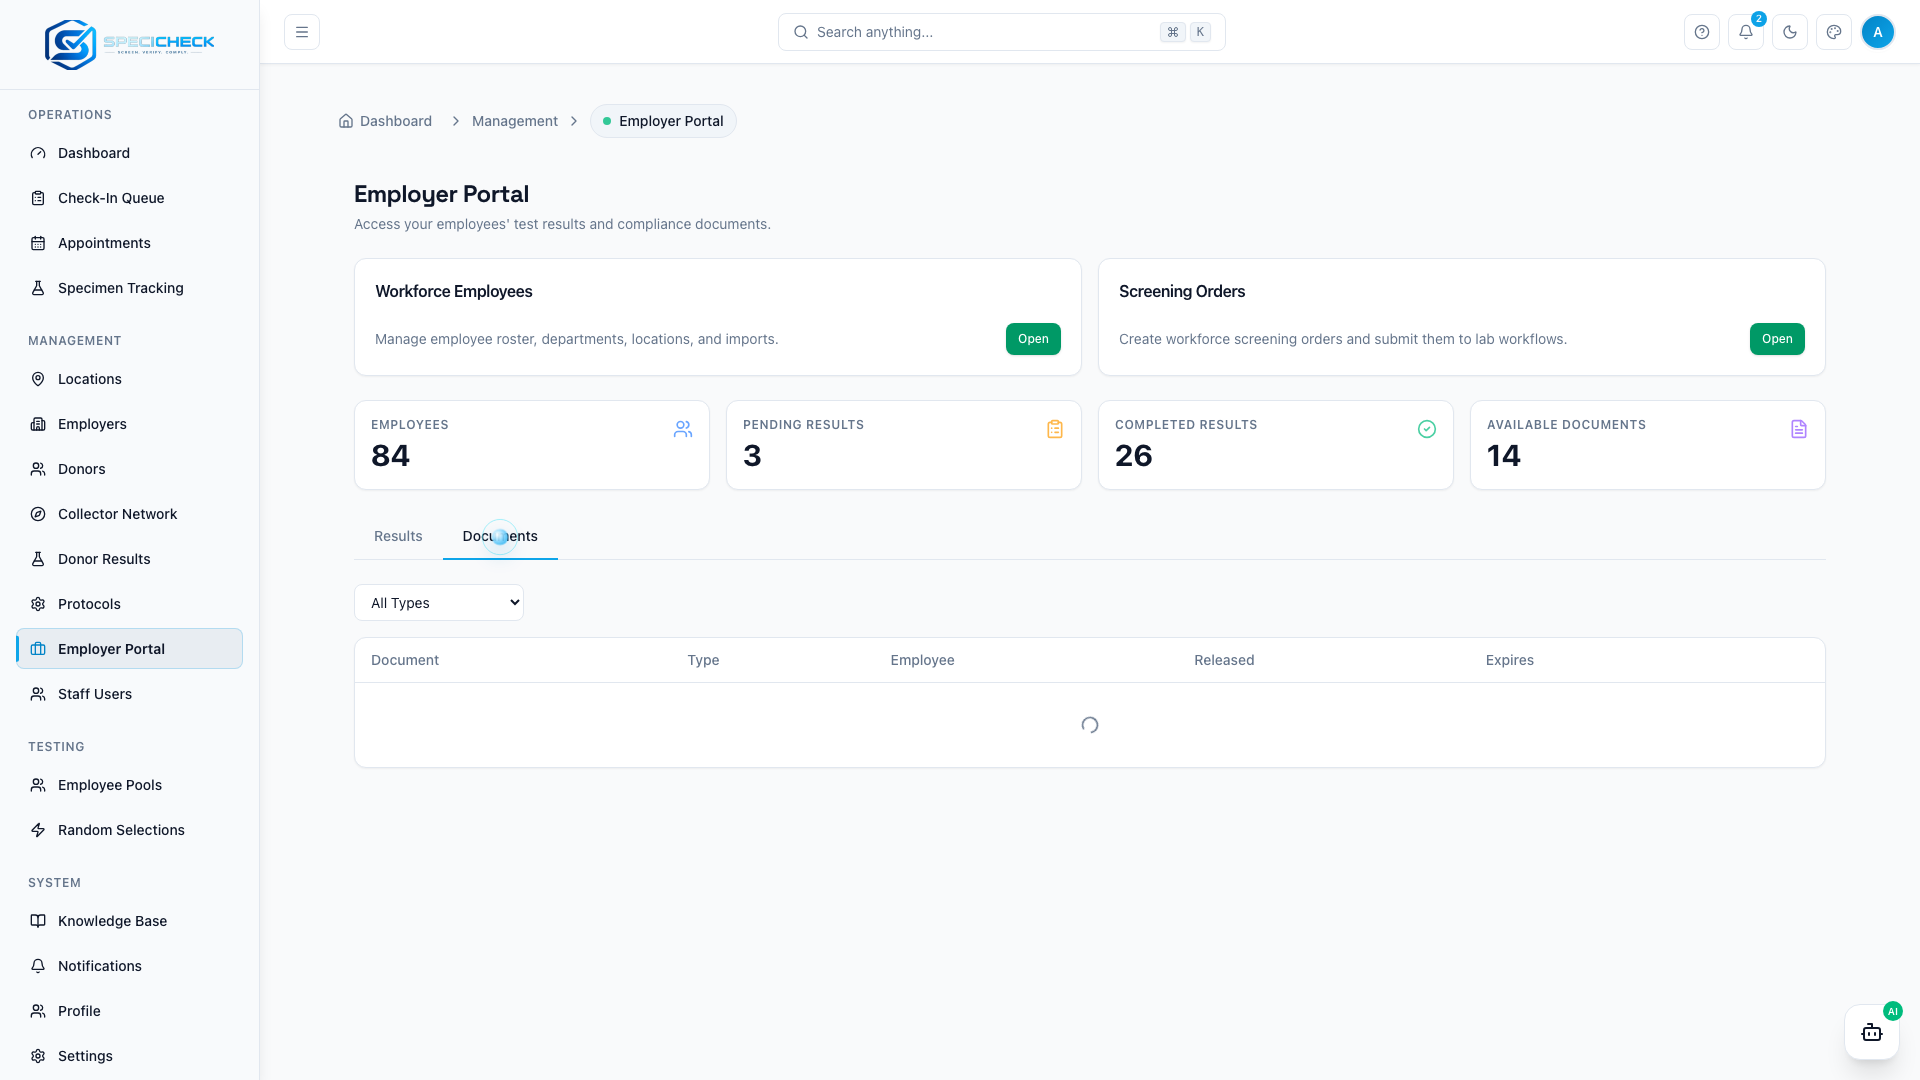
Task: Open the All Types dropdown
Action: pos(439,603)
